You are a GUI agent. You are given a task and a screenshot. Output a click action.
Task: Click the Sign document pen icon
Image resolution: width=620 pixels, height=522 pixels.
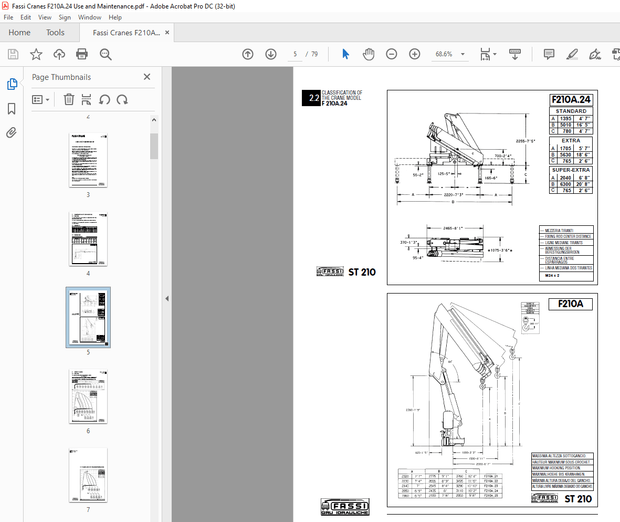coord(595,54)
